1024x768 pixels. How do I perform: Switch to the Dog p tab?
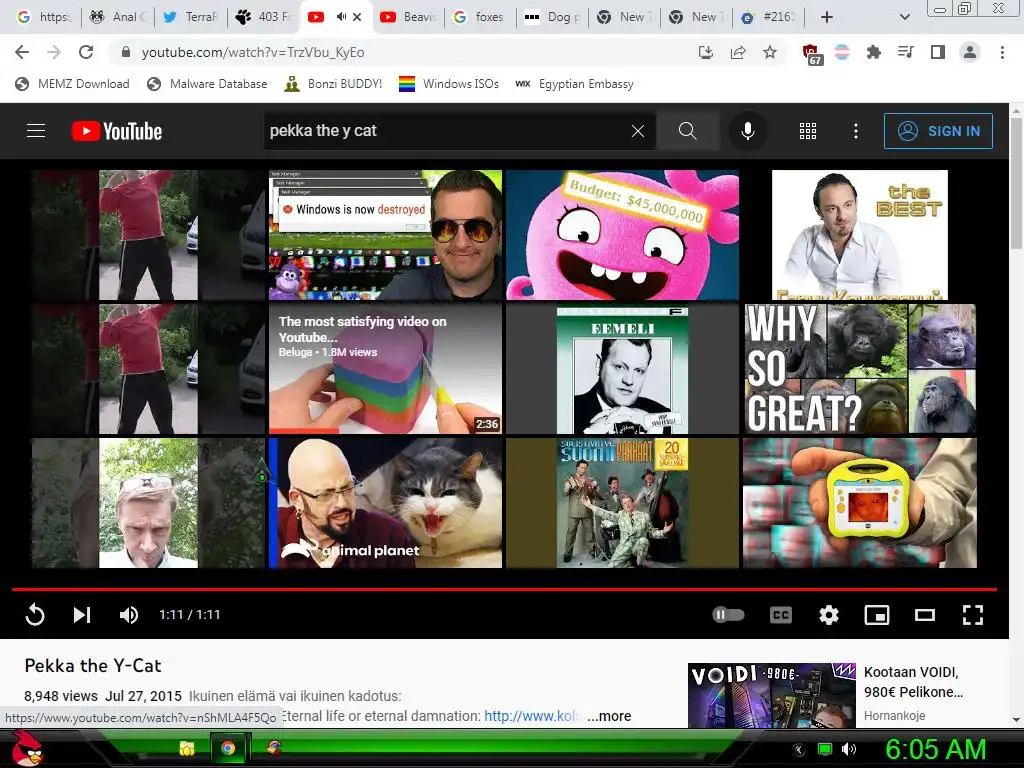tap(552, 17)
